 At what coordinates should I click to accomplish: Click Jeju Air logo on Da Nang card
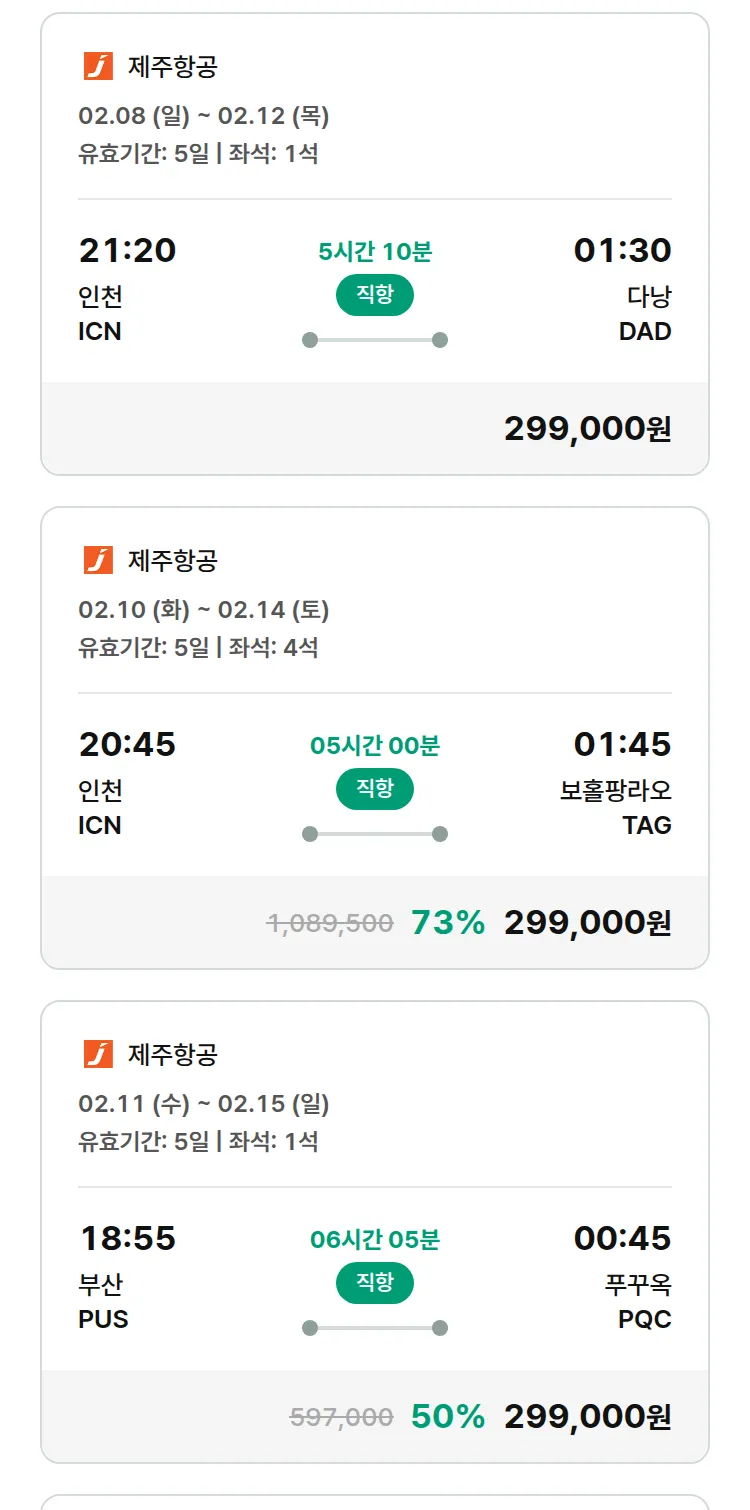(x=98, y=67)
